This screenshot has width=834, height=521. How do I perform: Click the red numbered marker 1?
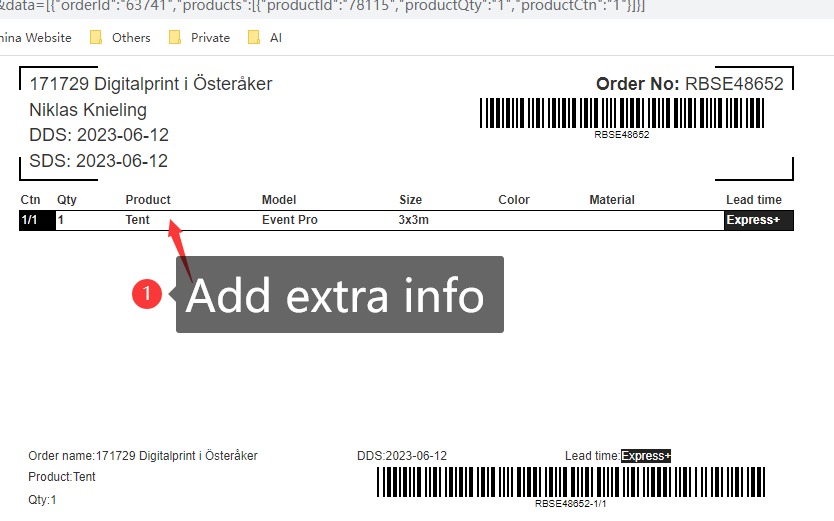pyautogui.click(x=147, y=294)
